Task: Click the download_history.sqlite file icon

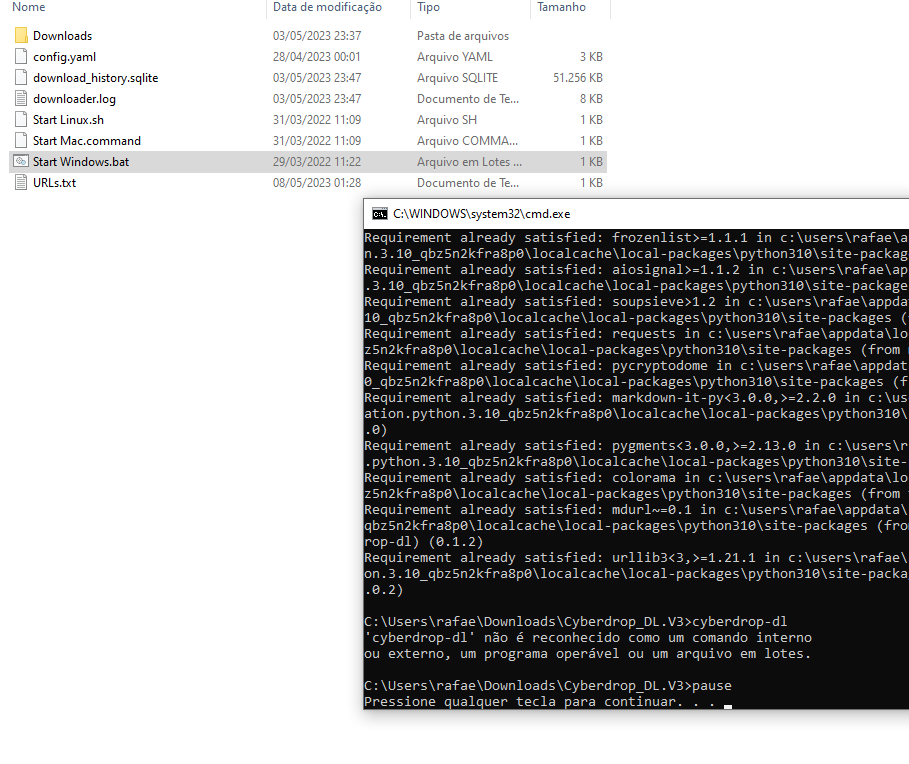Action: coord(21,77)
